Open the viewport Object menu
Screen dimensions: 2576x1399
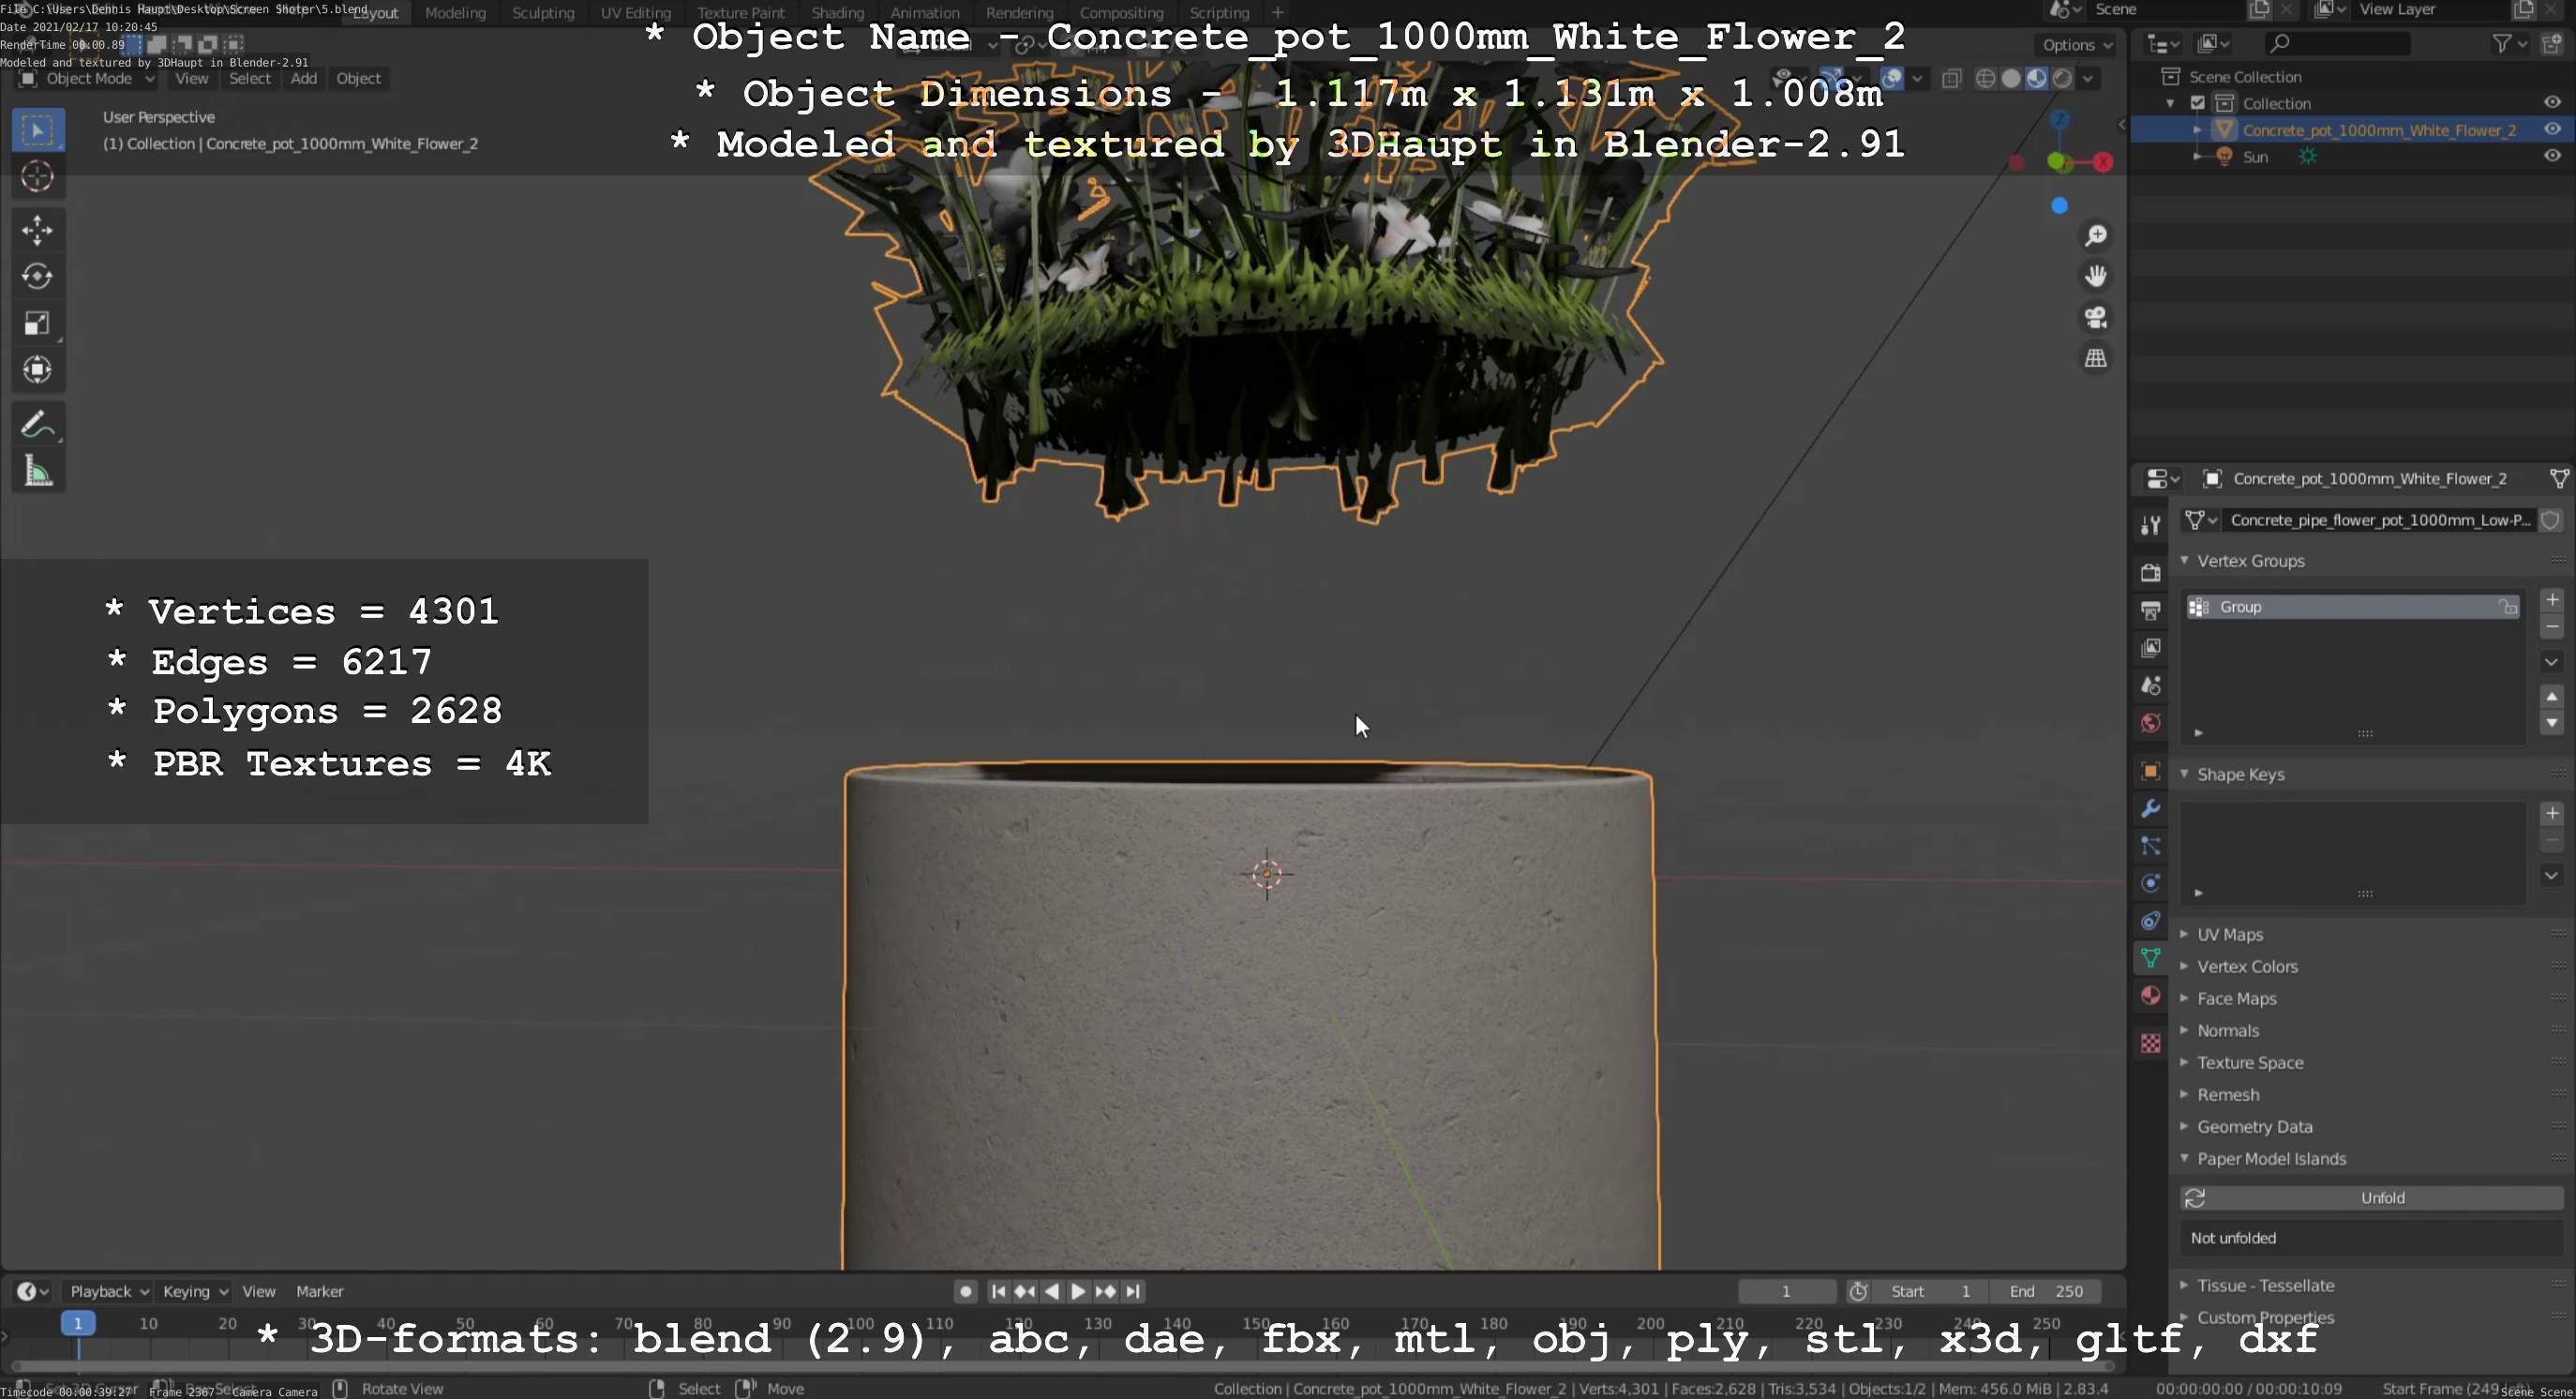358,79
